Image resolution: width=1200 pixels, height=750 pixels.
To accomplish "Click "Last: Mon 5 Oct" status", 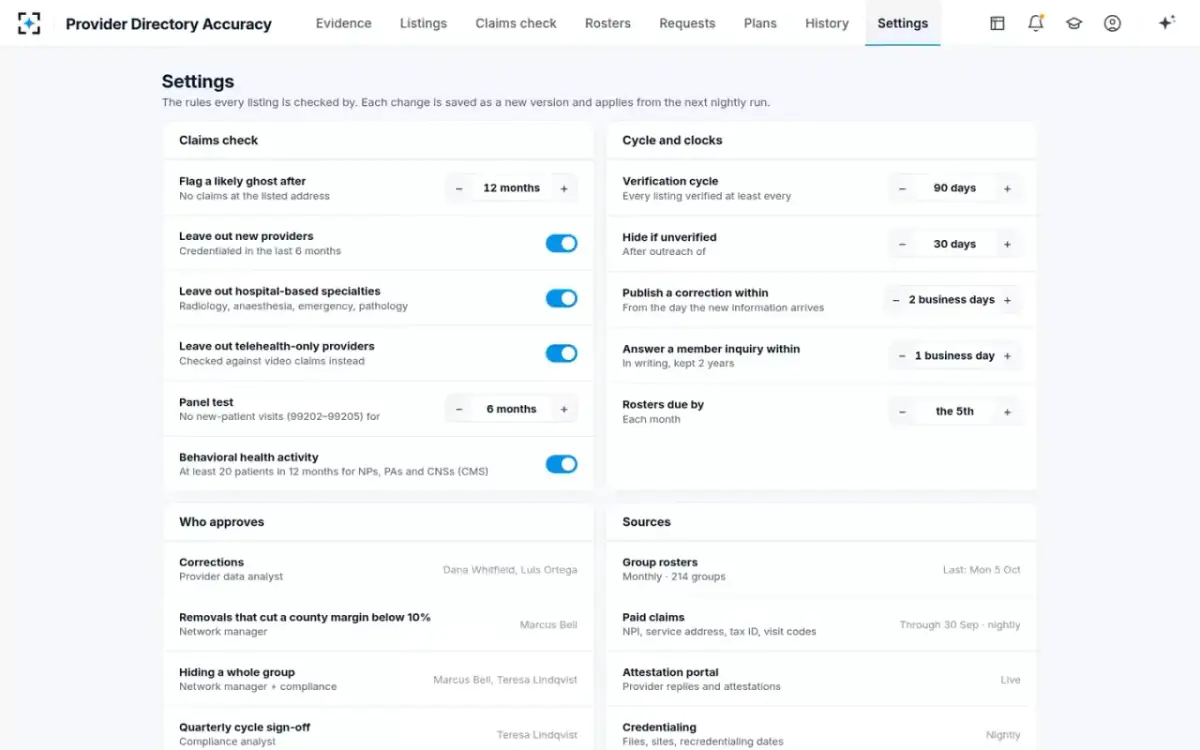I will (982, 570).
